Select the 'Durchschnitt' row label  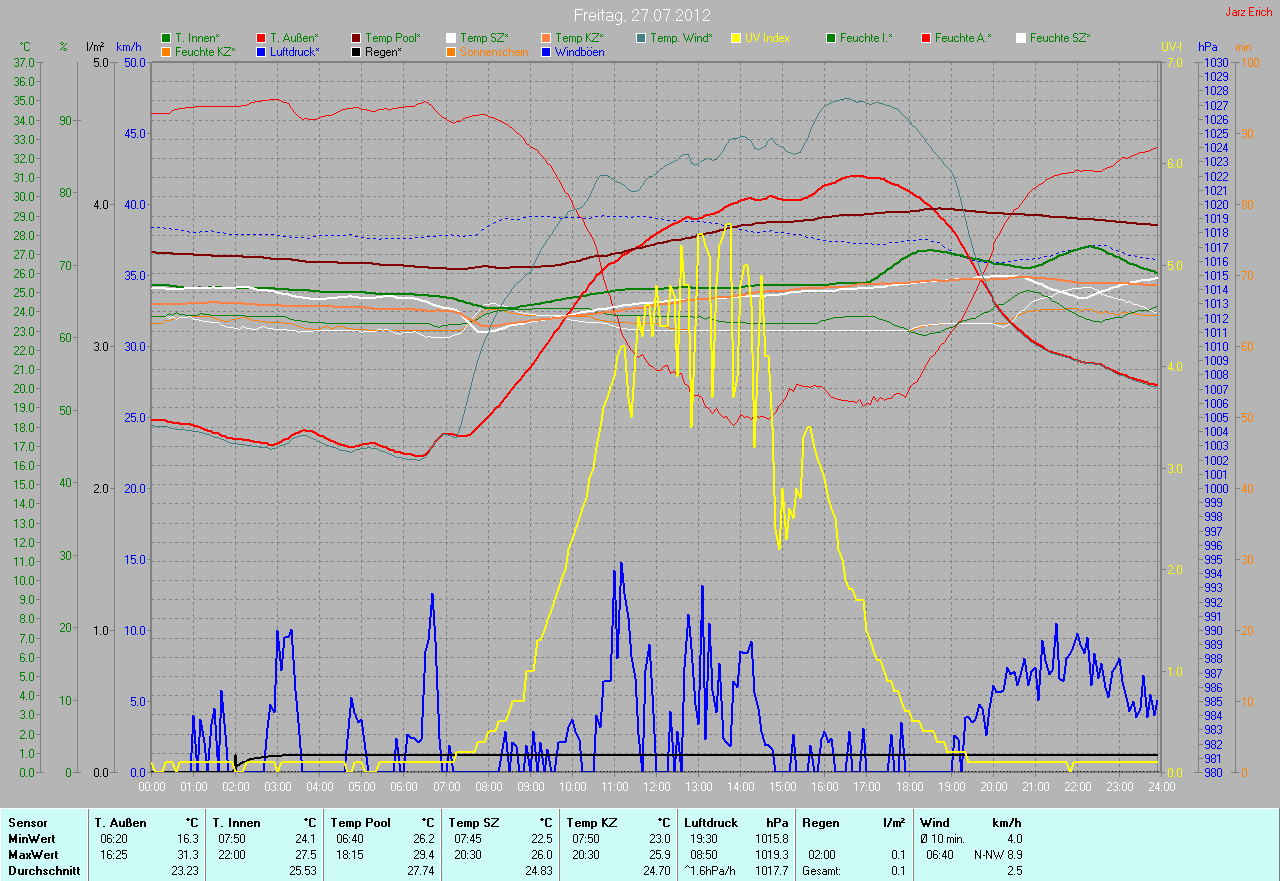tap(42, 871)
